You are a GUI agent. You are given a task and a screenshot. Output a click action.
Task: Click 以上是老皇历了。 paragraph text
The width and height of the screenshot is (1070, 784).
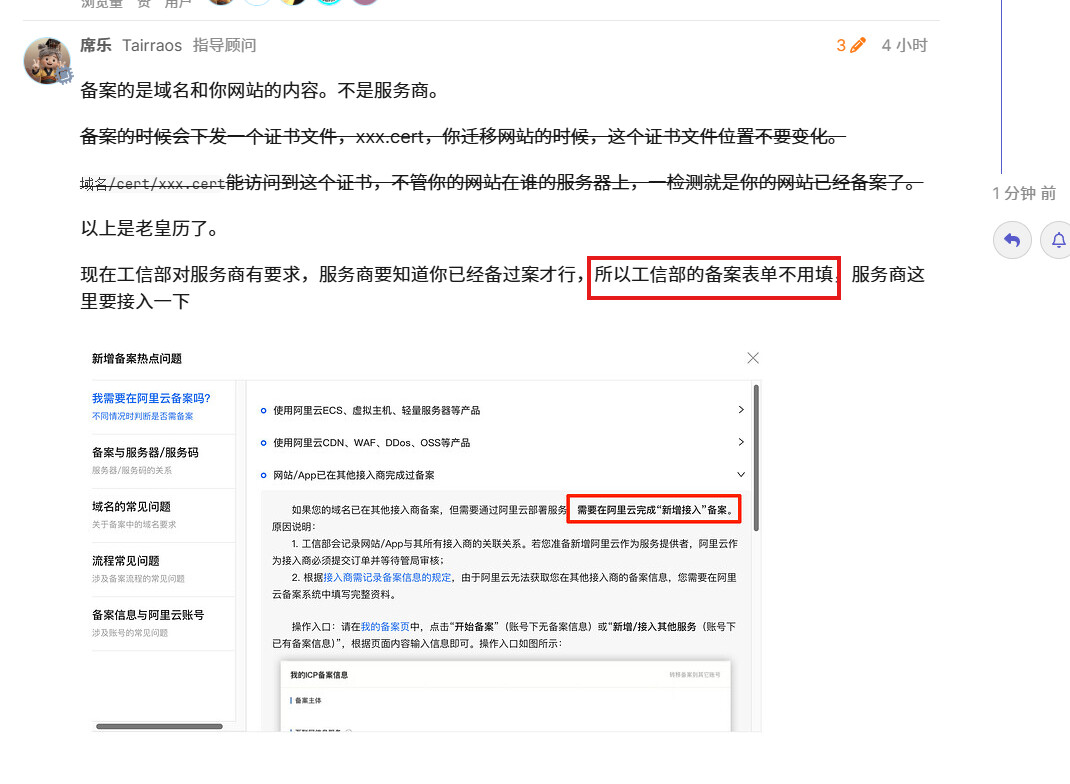[x=151, y=228]
